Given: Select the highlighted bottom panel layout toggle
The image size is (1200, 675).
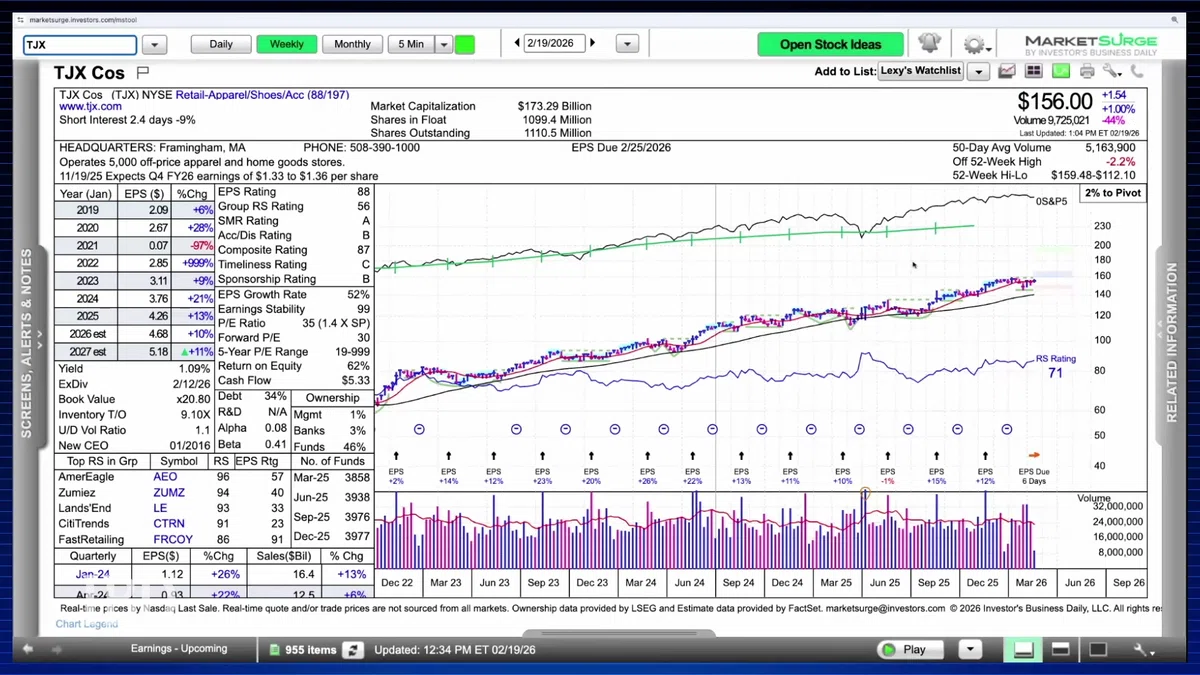Looking at the screenshot, I should pos(1023,650).
